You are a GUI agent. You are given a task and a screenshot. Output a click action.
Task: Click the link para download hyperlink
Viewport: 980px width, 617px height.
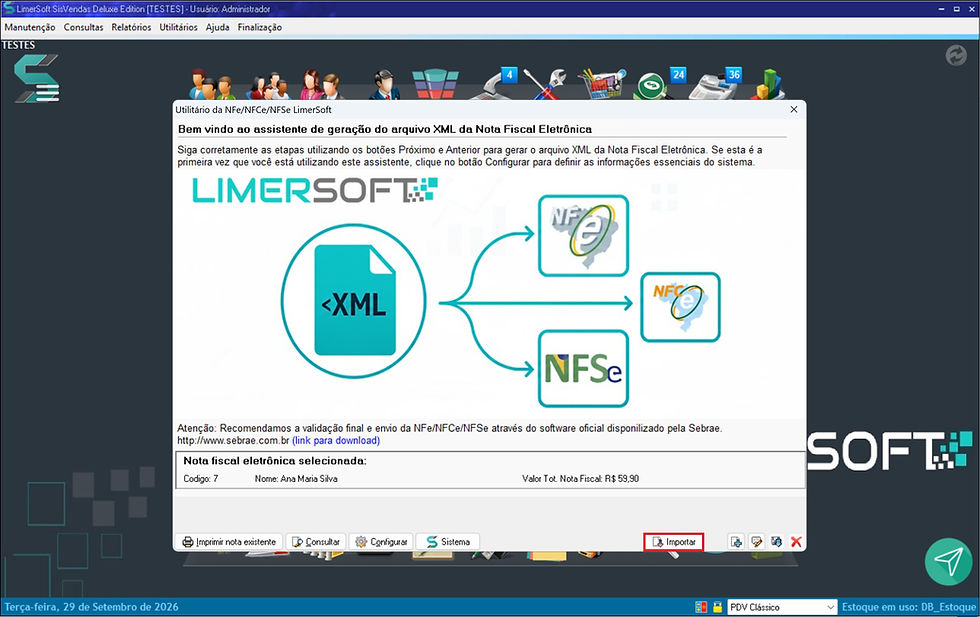click(x=336, y=441)
